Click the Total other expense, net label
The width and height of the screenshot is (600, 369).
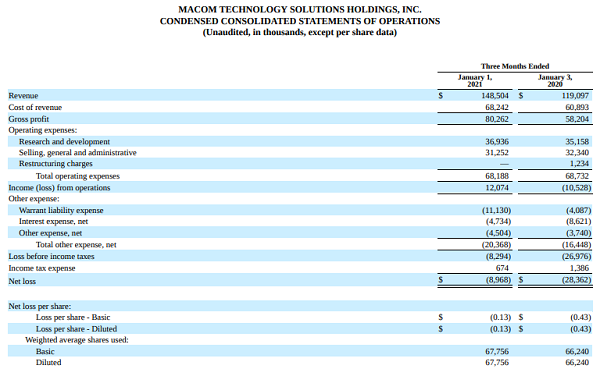(76, 245)
